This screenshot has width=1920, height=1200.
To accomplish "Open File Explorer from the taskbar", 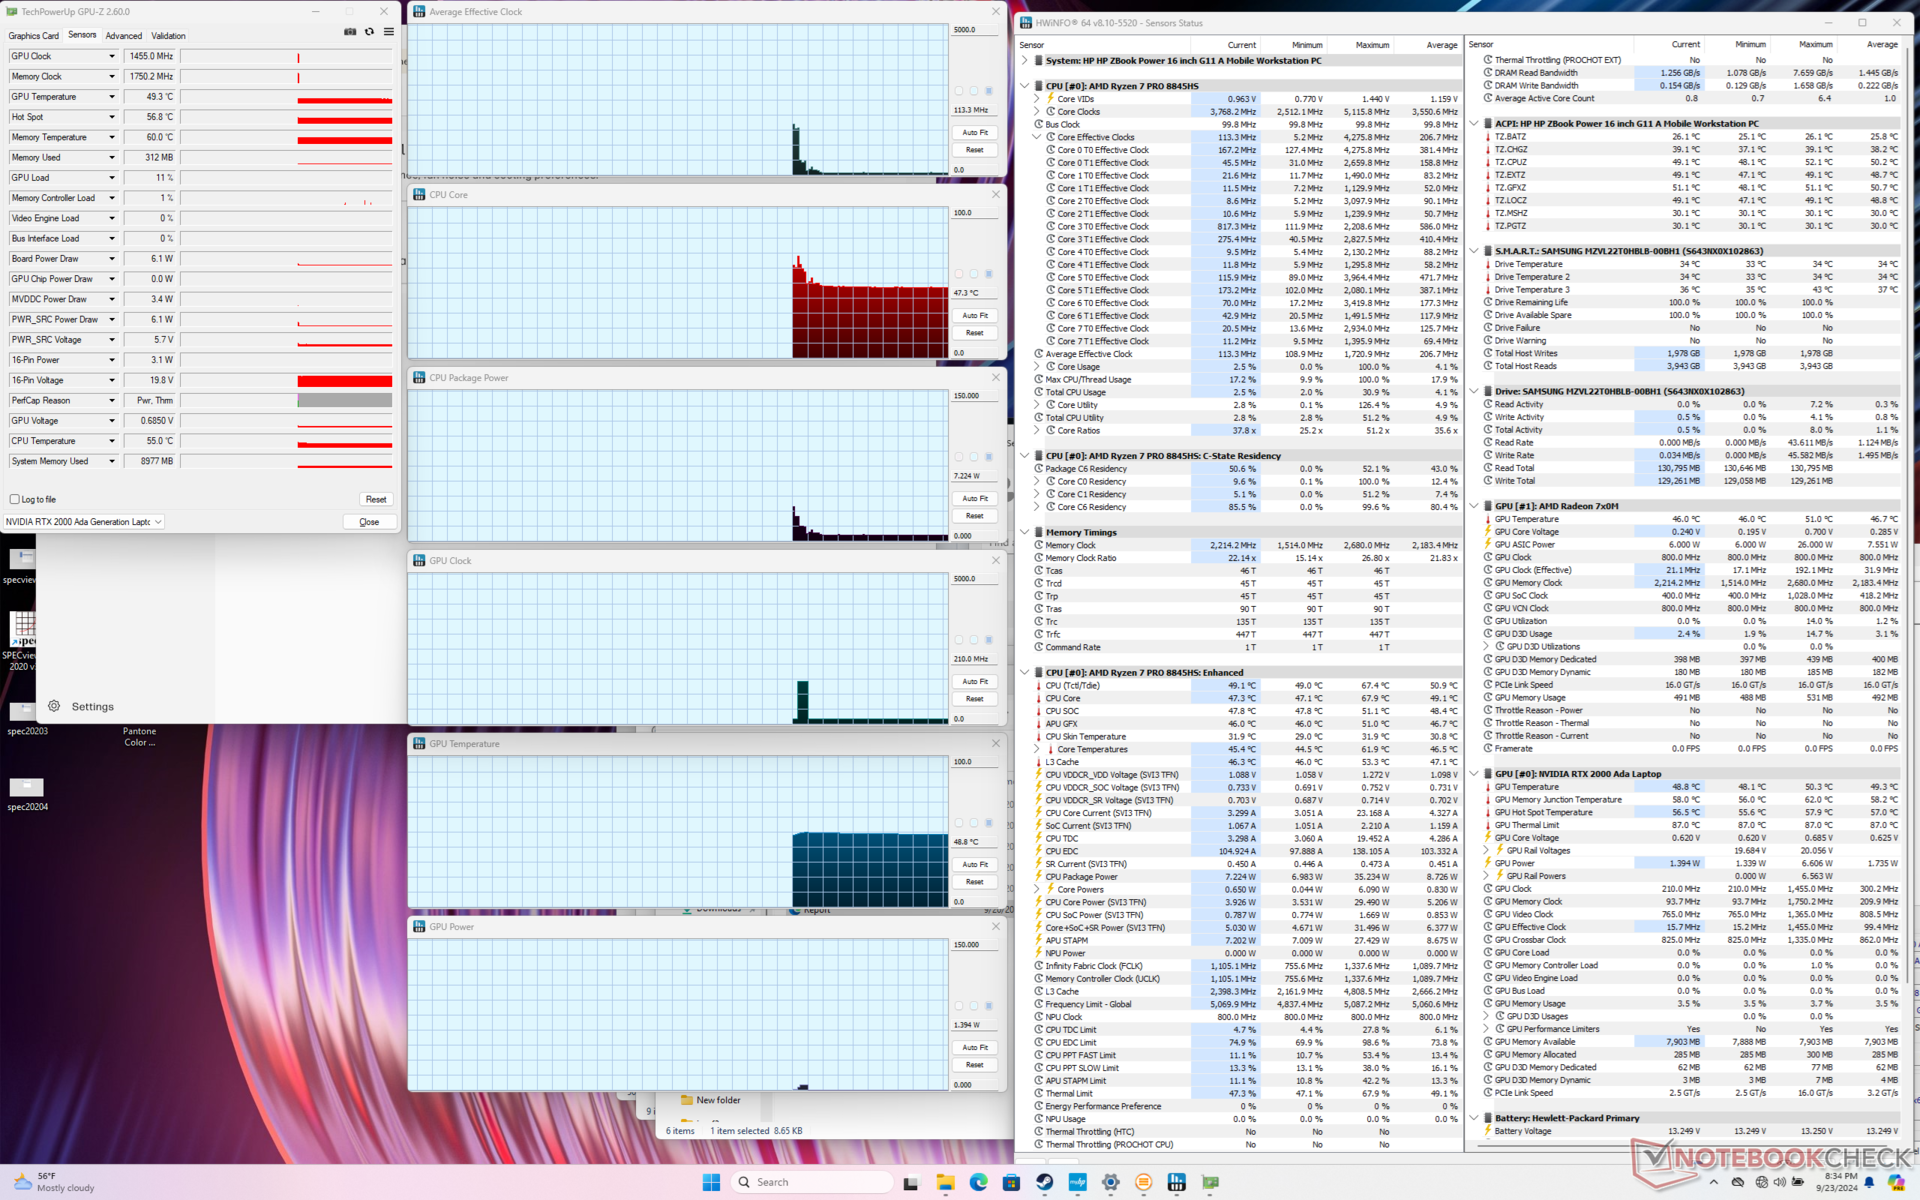I will (945, 1182).
